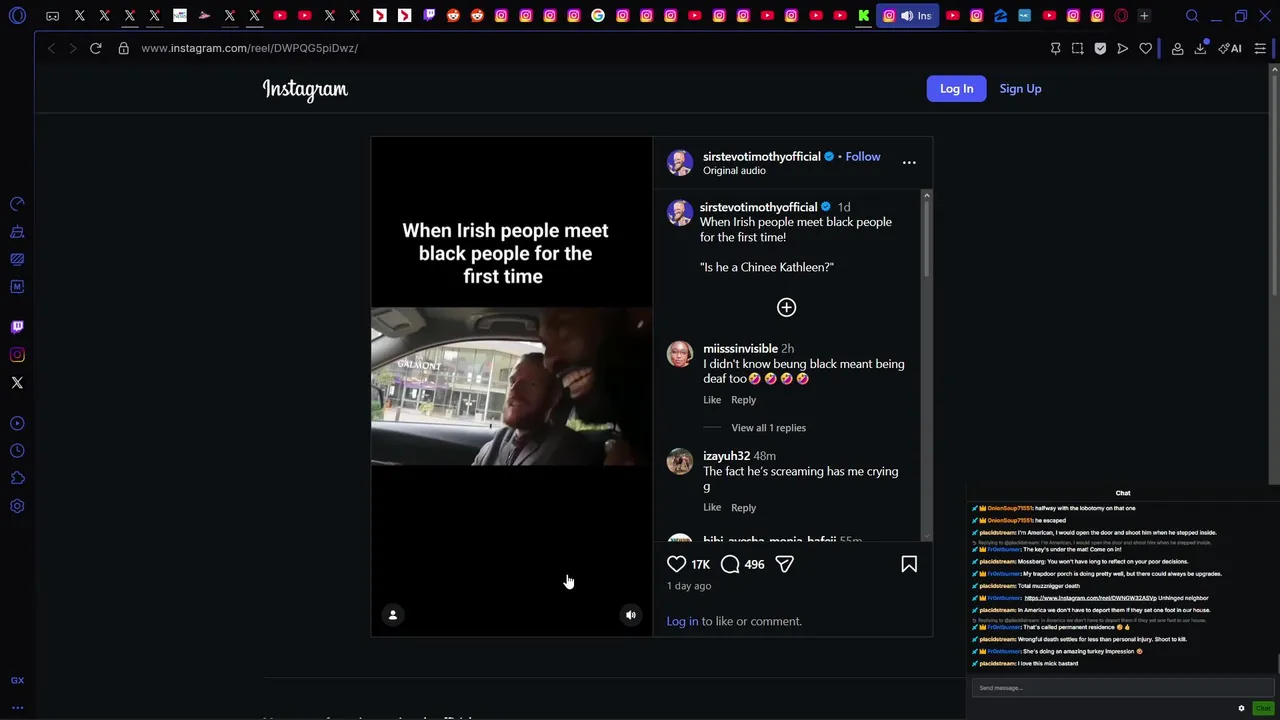This screenshot has height=720, width=1280.
Task: Click the green Chat send button
Action: tap(1263, 708)
